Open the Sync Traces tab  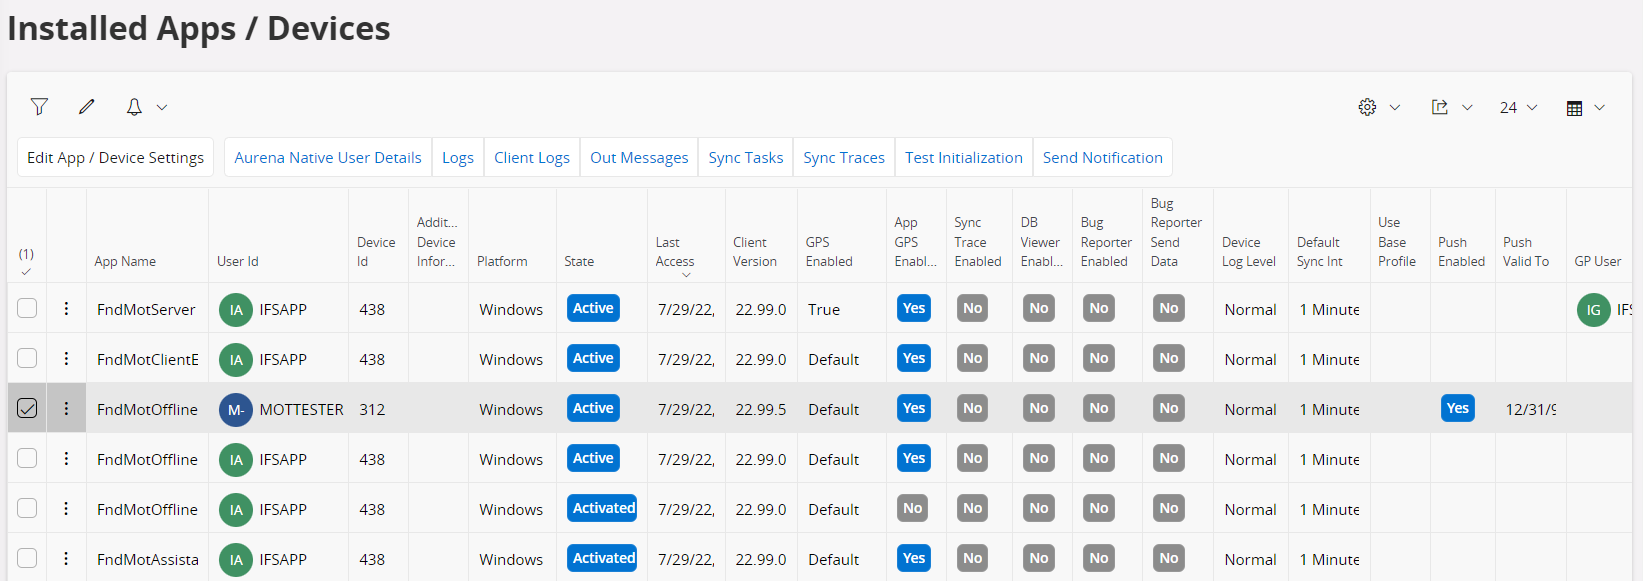843,158
